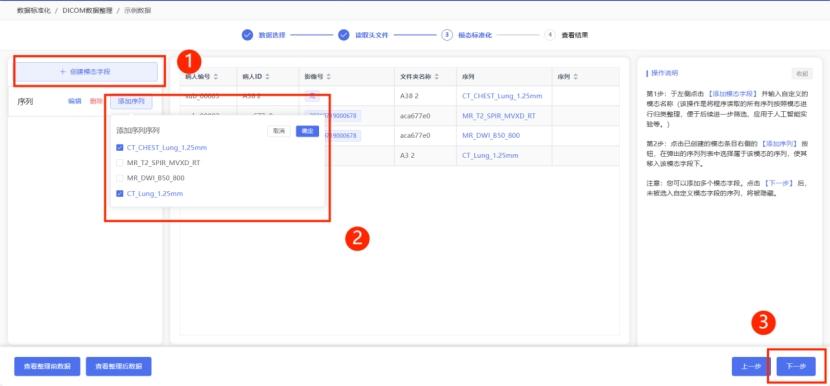Click the 示例数据 breadcrumb
The height and width of the screenshot is (386, 830).
(138, 10)
